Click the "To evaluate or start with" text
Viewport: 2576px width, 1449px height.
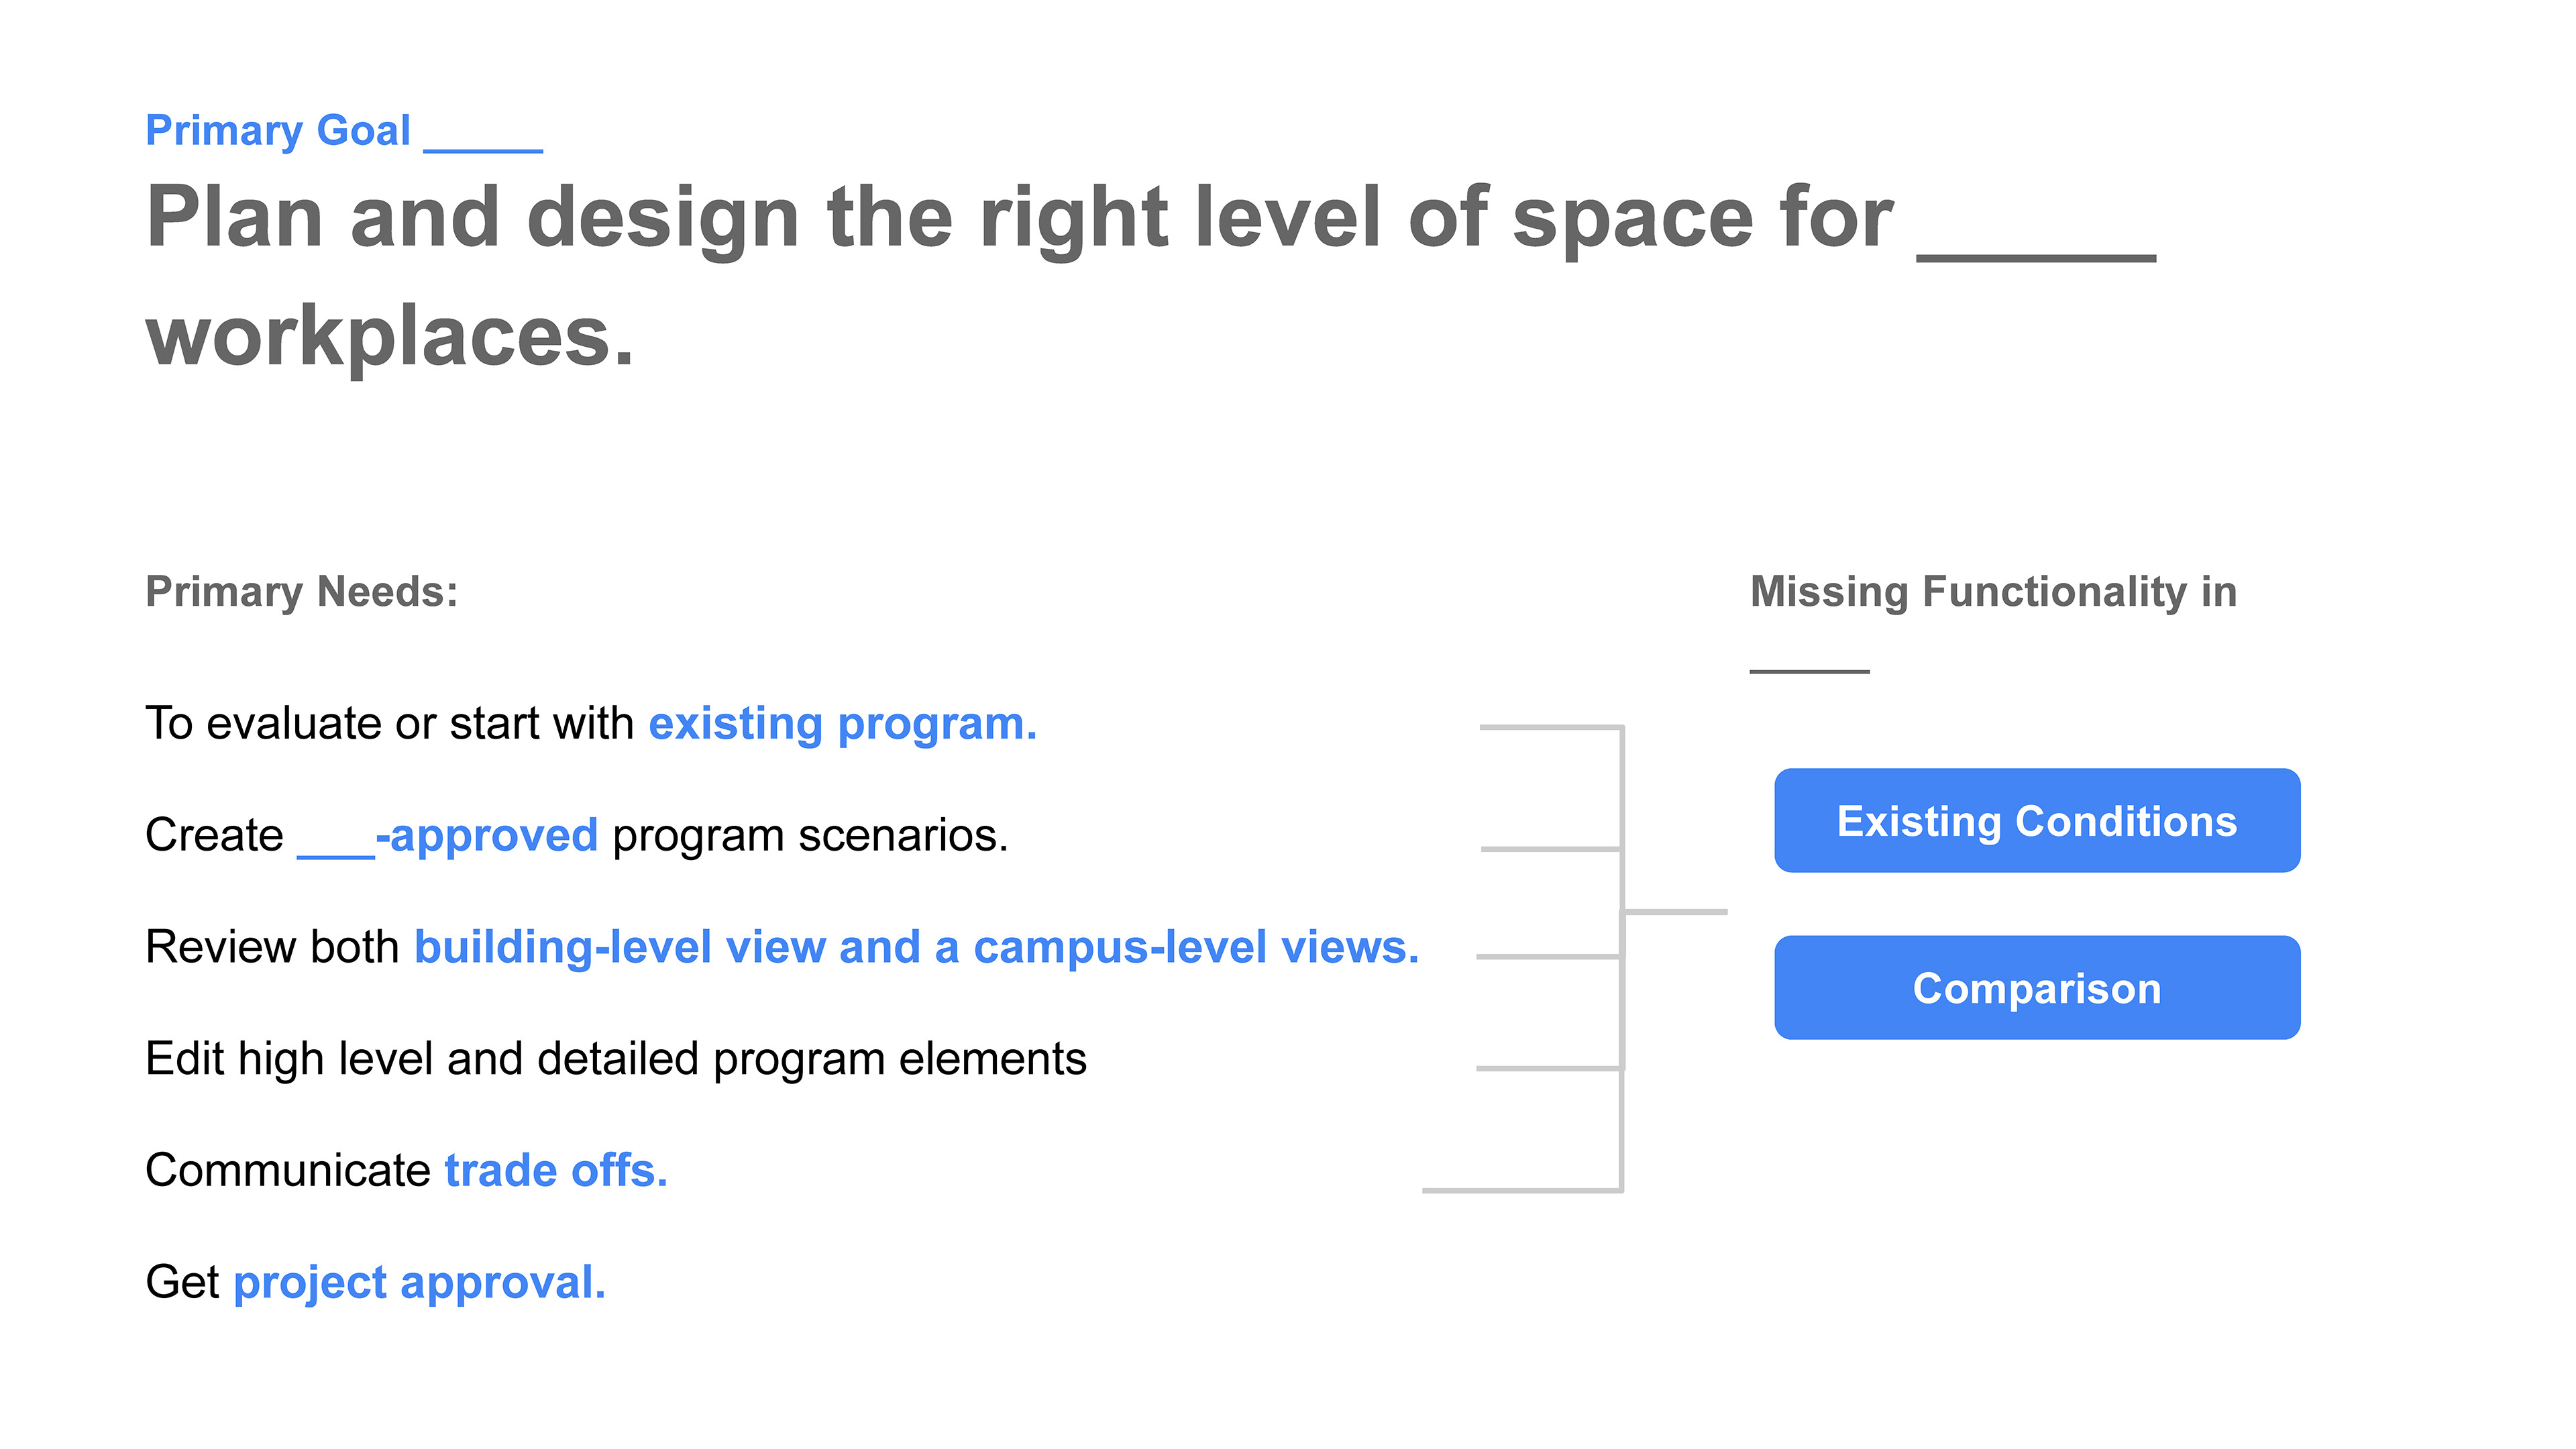389,724
